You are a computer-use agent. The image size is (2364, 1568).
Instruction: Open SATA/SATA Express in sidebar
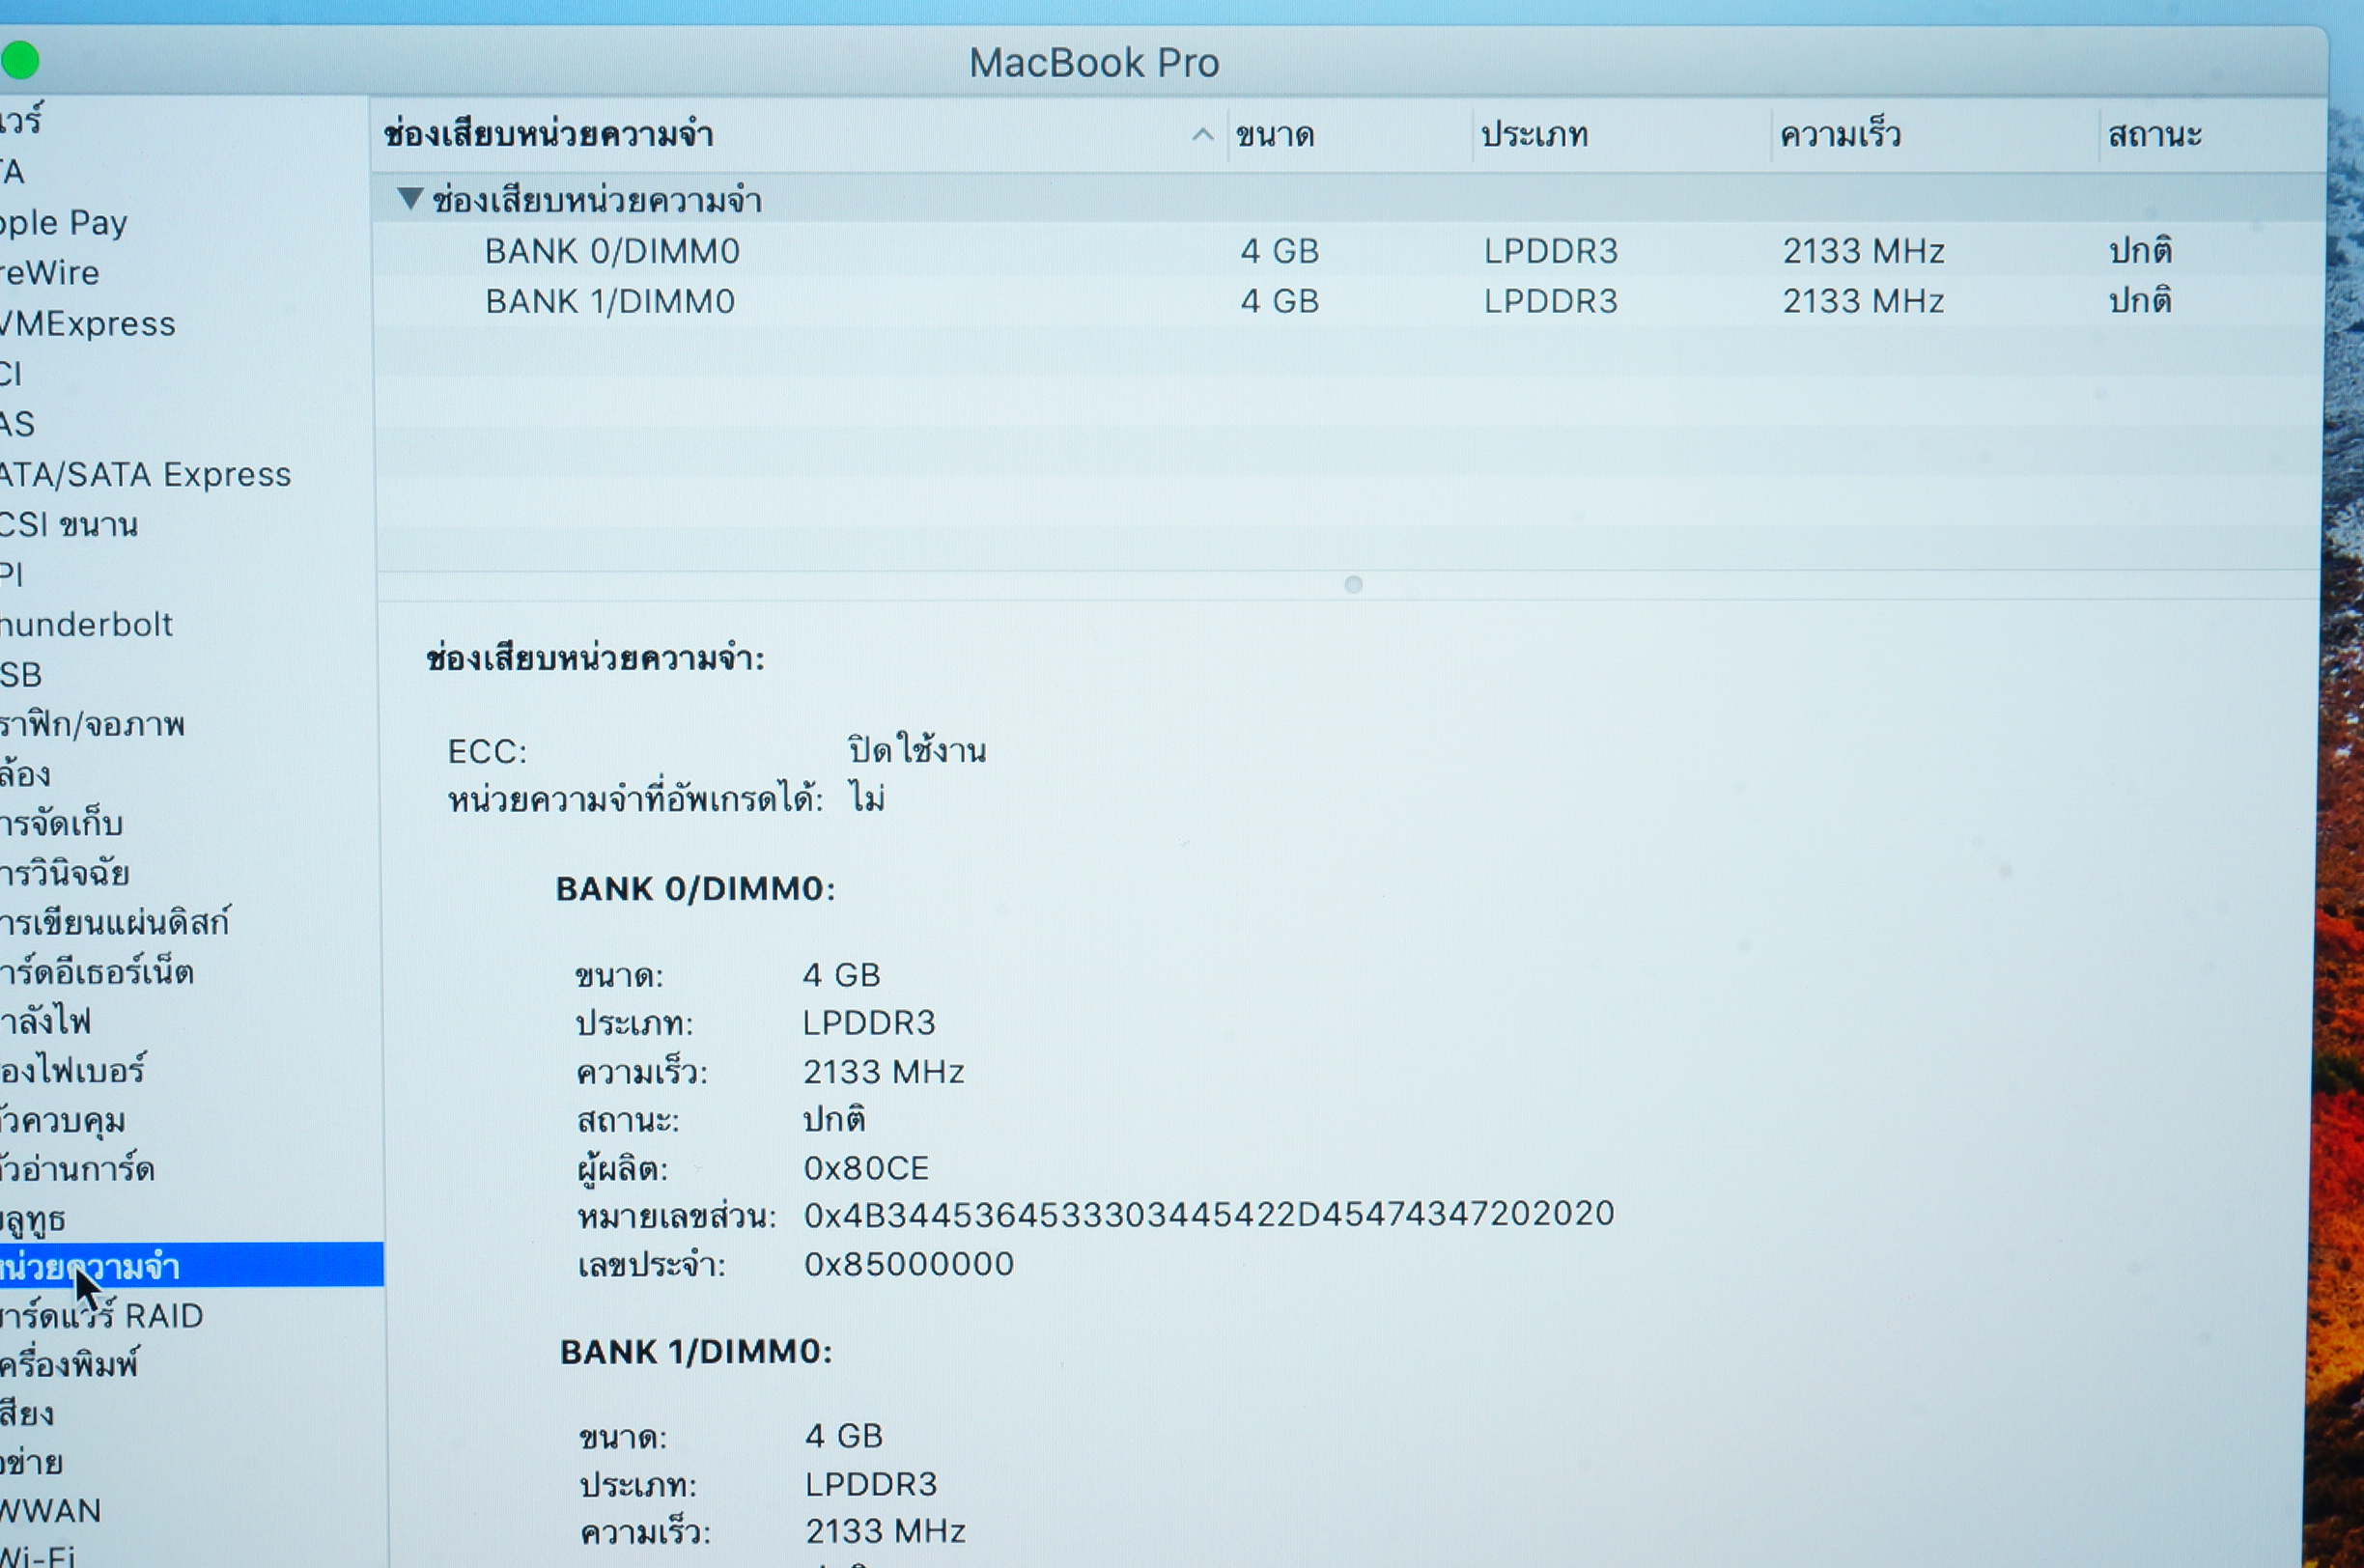pos(146,473)
